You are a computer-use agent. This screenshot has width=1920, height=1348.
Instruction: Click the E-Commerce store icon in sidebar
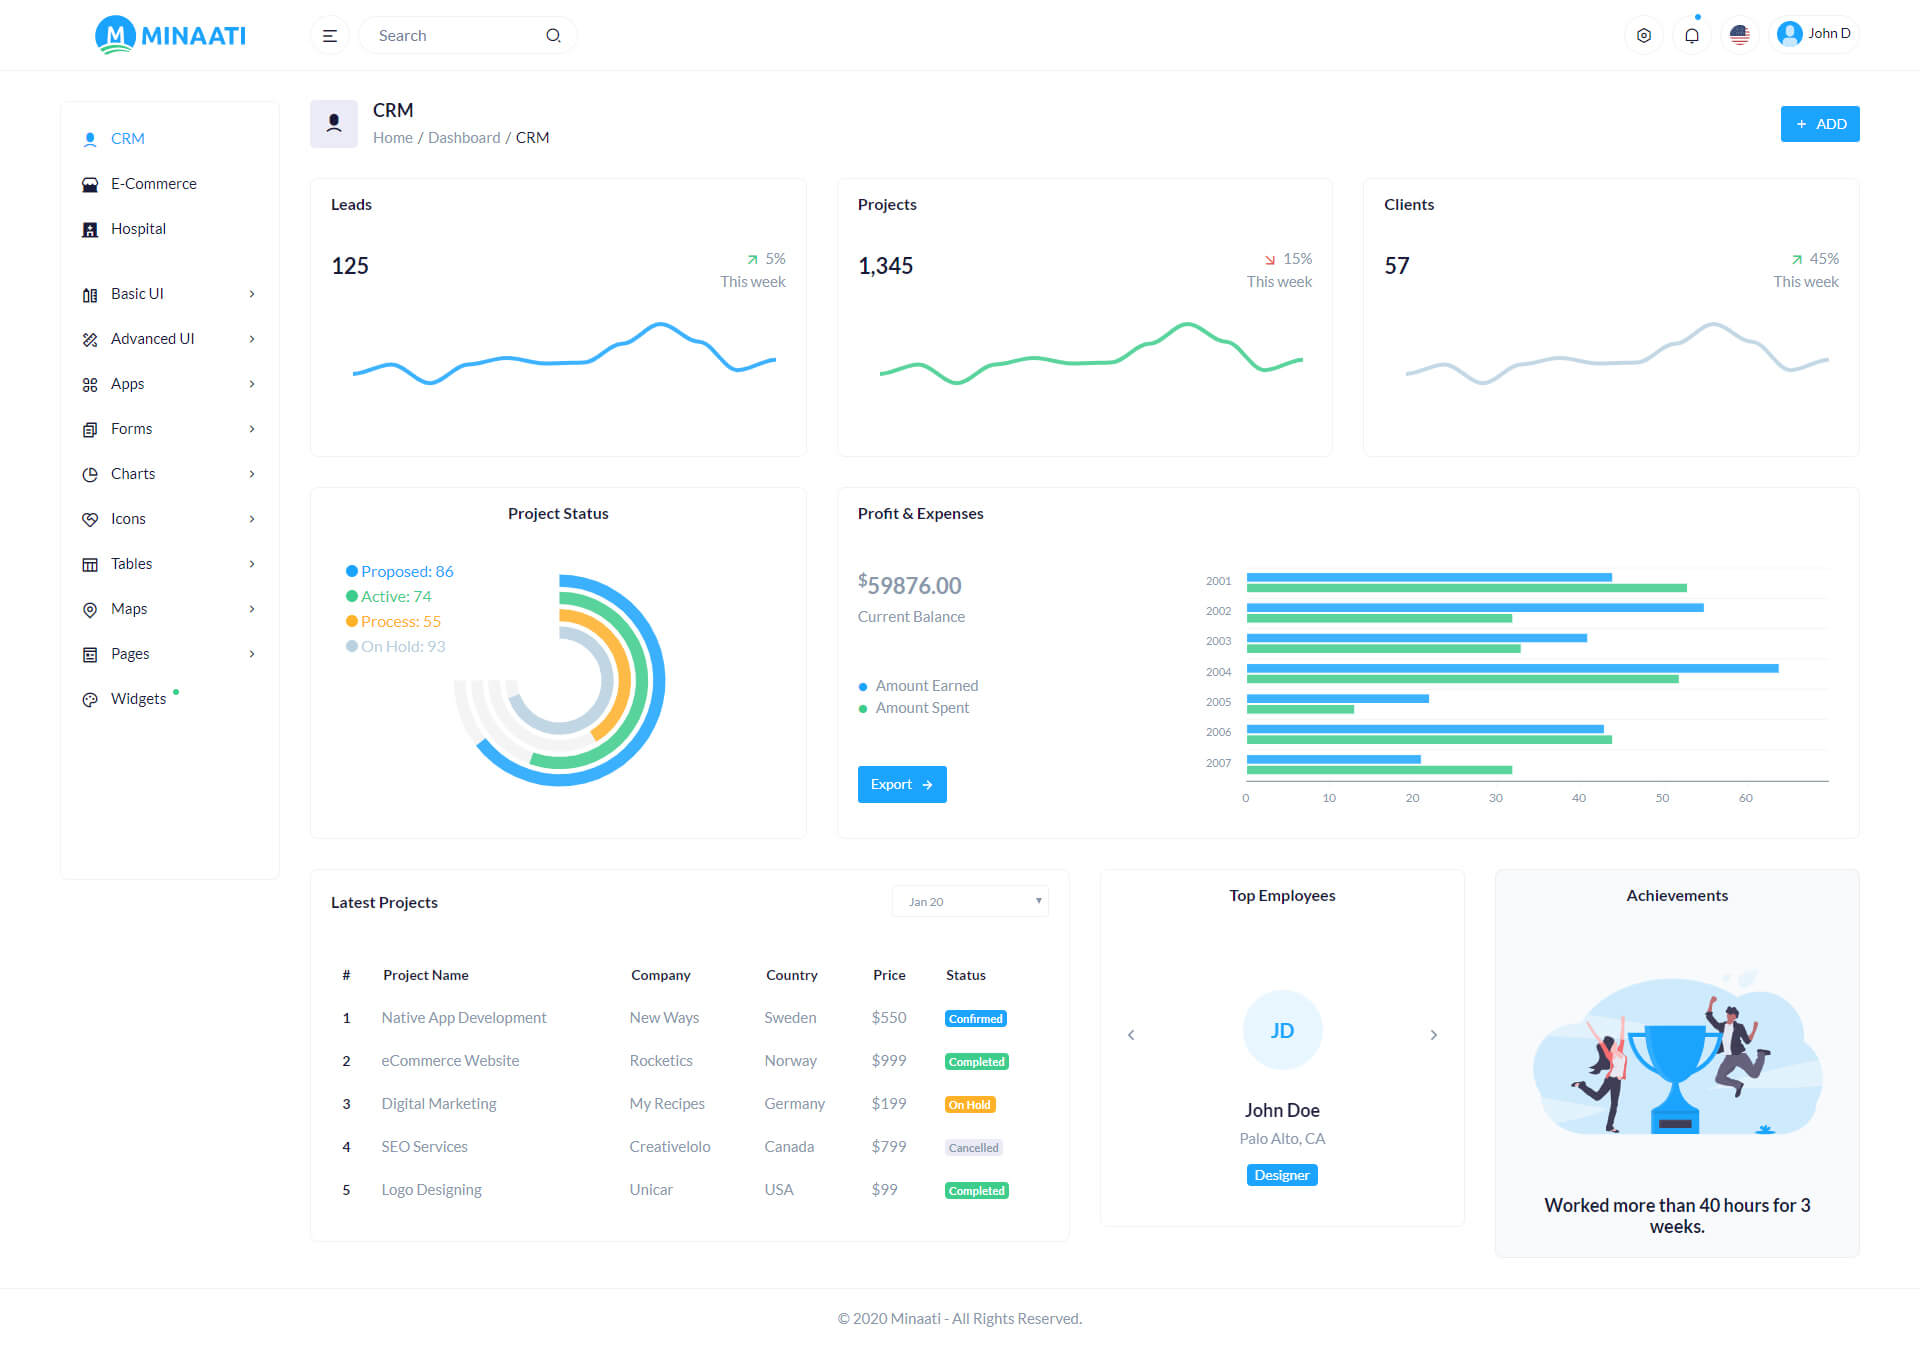point(90,185)
